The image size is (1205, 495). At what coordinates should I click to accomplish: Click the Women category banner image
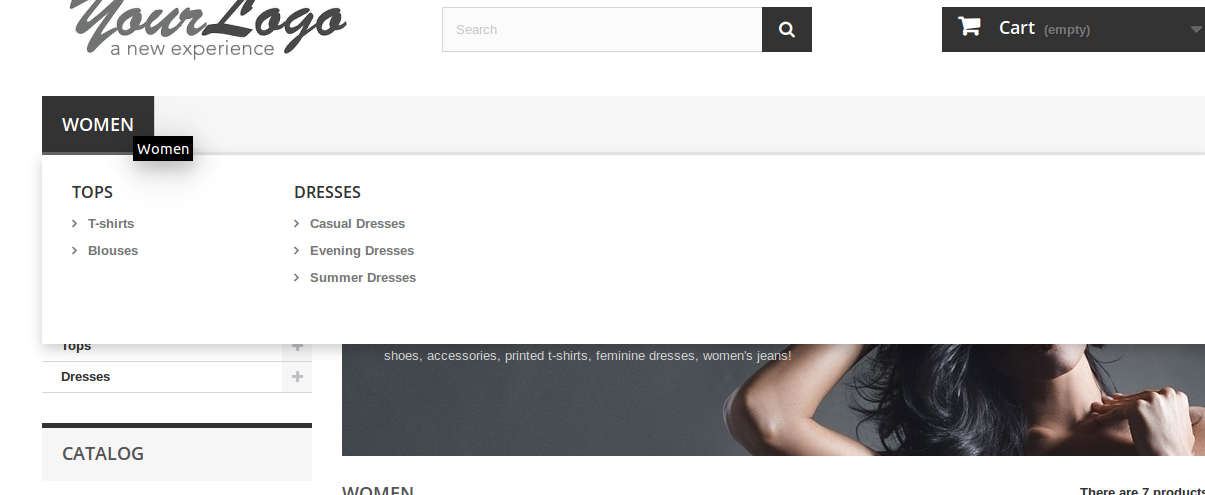773,400
